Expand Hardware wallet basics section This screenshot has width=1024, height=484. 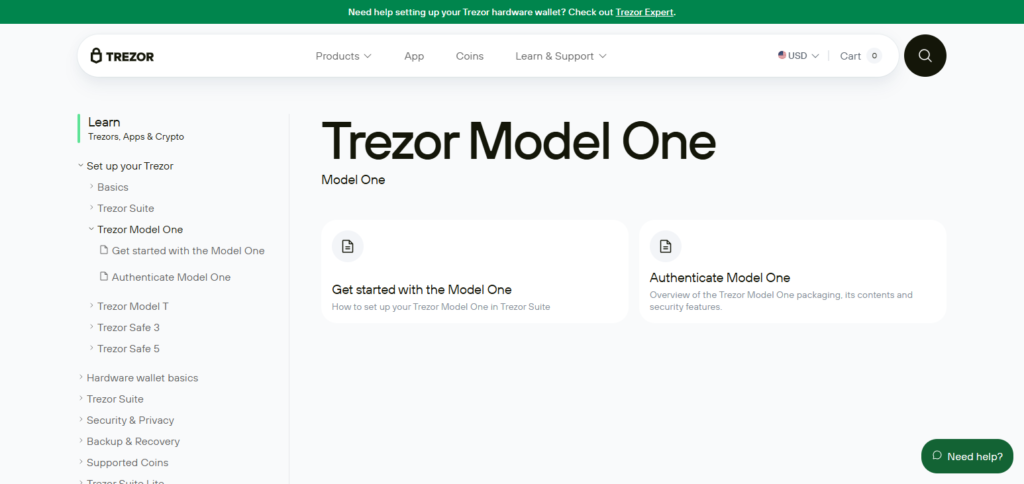click(80, 378)
